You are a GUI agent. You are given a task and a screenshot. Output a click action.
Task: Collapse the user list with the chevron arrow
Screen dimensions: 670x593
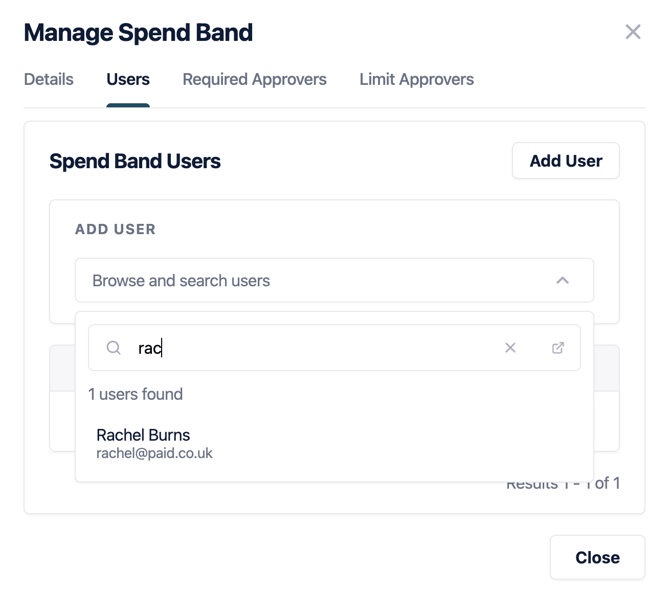pos(563,281)
